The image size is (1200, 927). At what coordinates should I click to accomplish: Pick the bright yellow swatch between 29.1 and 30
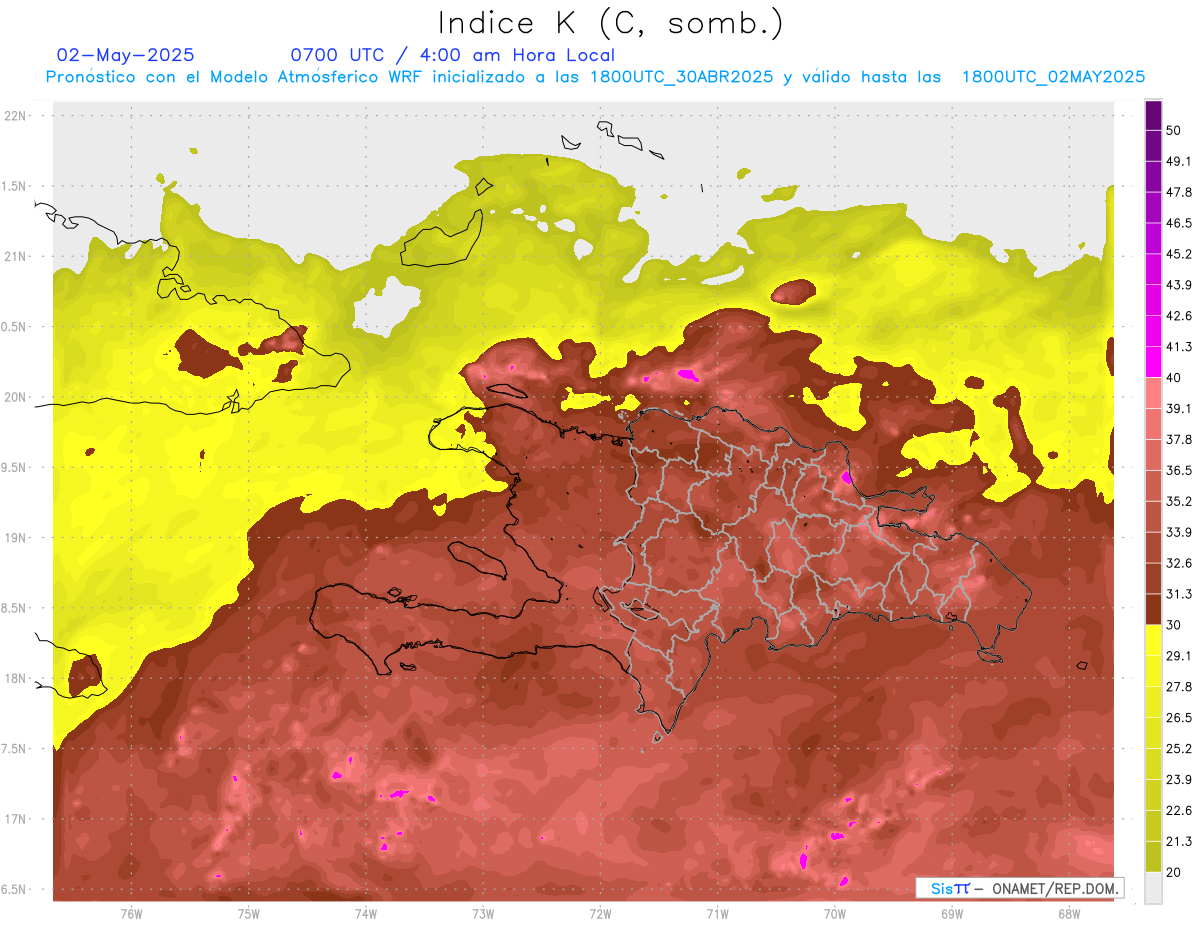tap(1153, 641)
